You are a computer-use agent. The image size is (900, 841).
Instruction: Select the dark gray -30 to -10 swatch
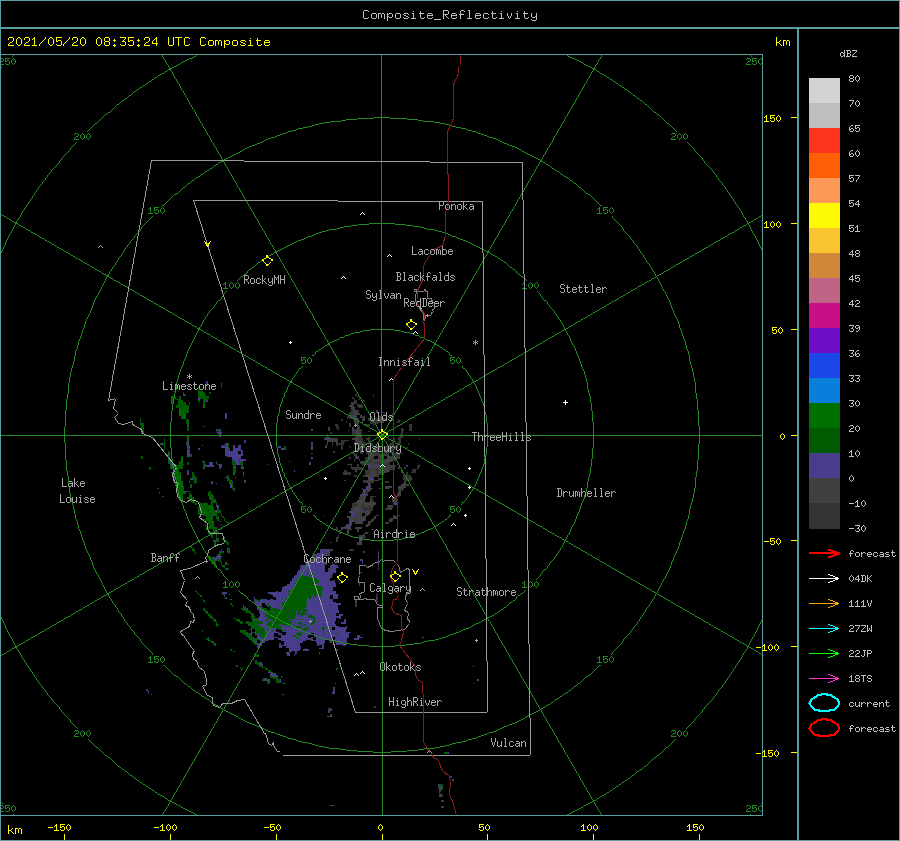(824, 516)
